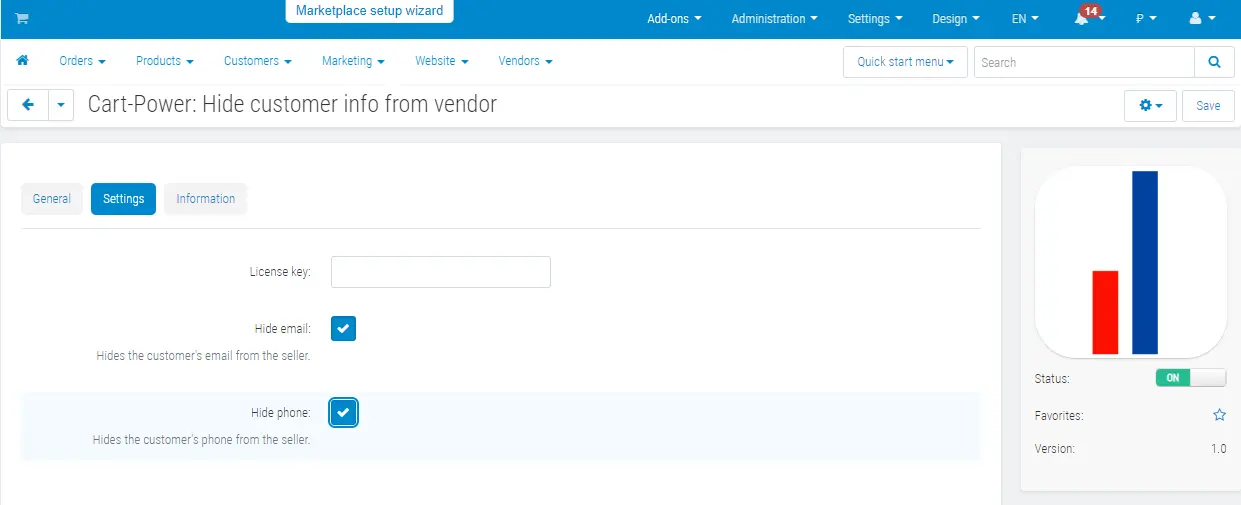The height and width of the screenshot is (505, 1241).
Task: Uncheck the Hide email checkbox
Action: (343, 328)
